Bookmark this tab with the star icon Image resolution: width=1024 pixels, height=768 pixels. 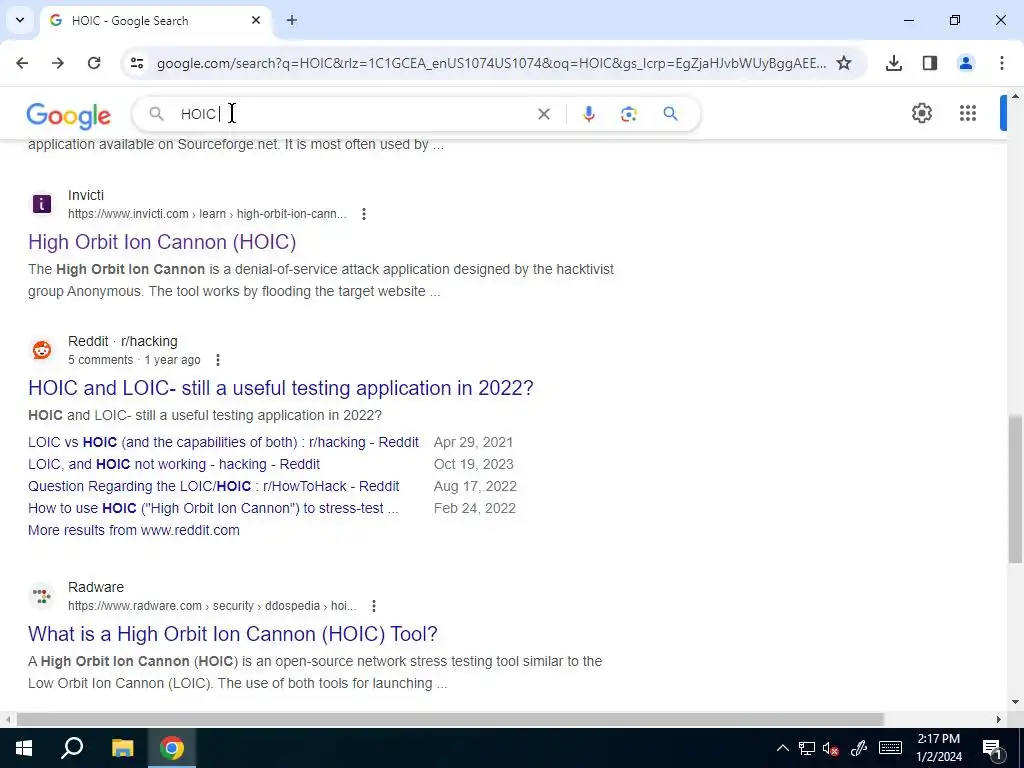[x=844, y=63]
